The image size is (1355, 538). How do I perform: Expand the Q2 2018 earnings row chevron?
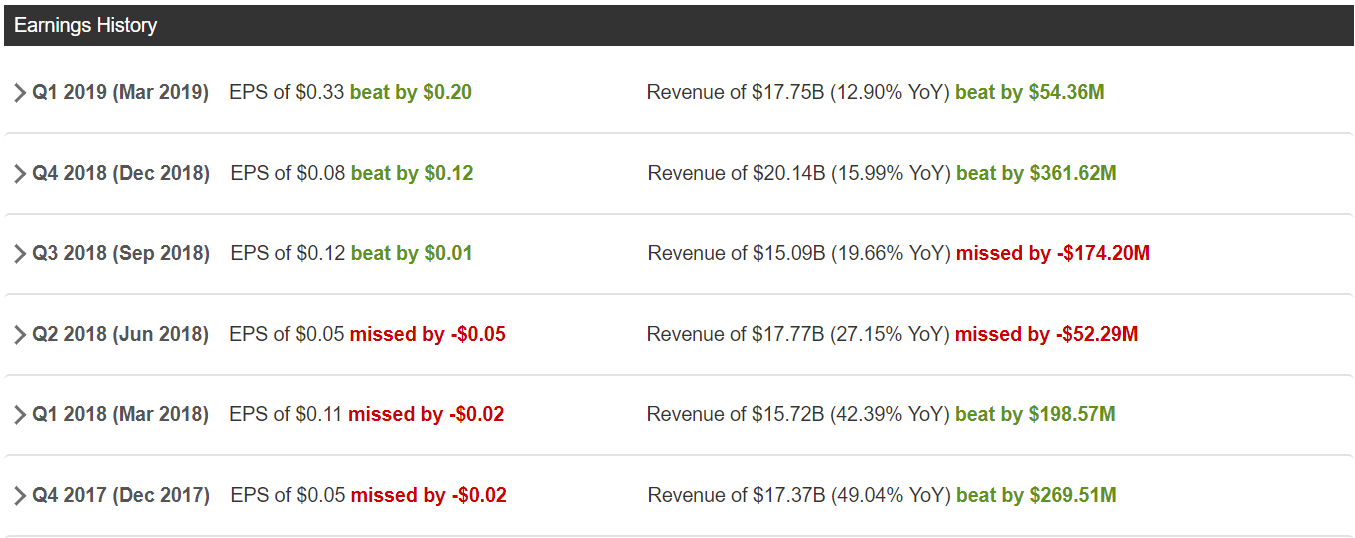point(20,335)
